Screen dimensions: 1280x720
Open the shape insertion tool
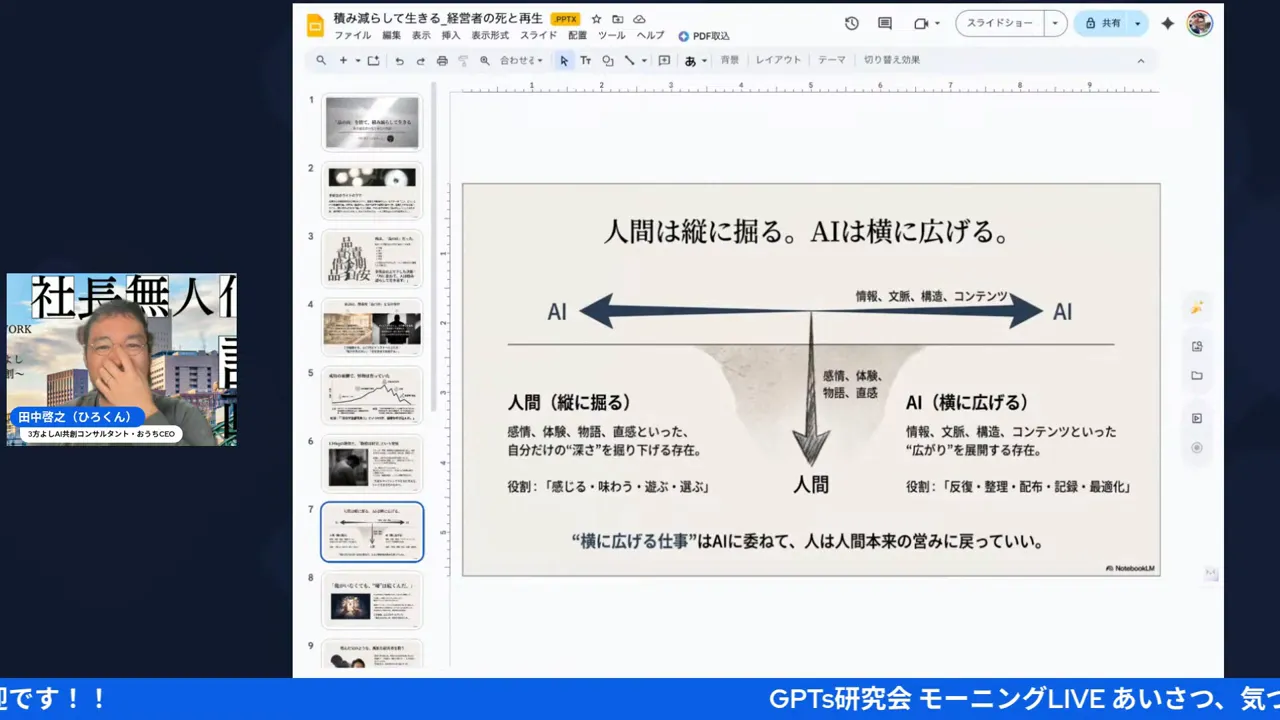607,60
